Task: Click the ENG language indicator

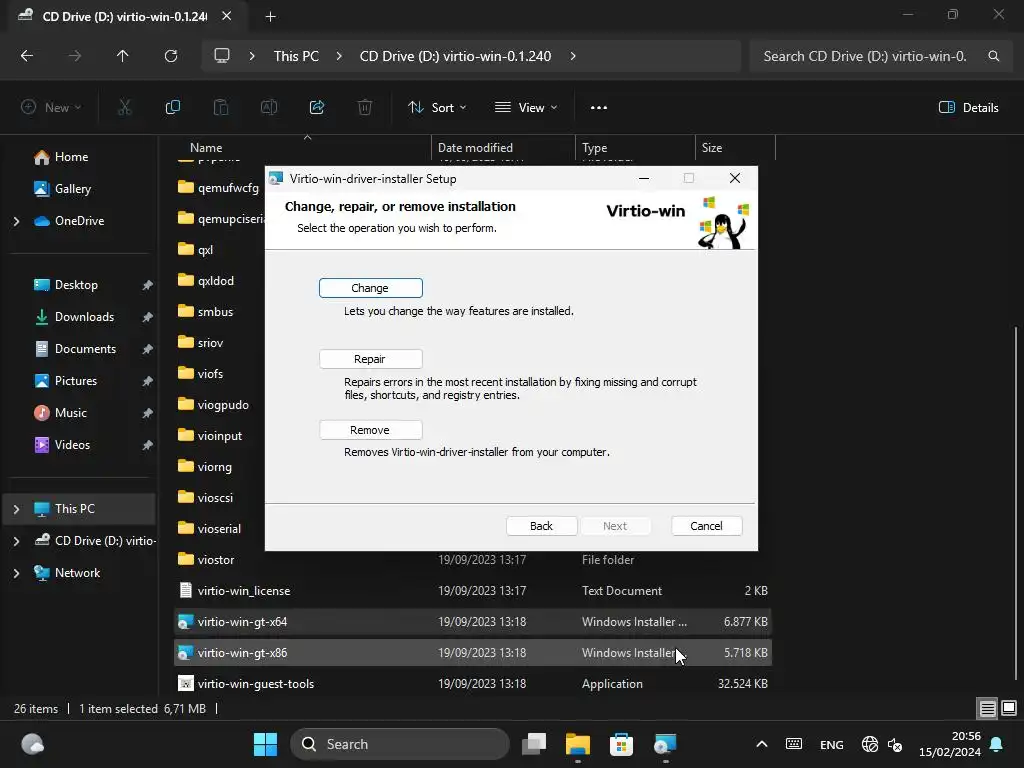Action: pos(831,745)
